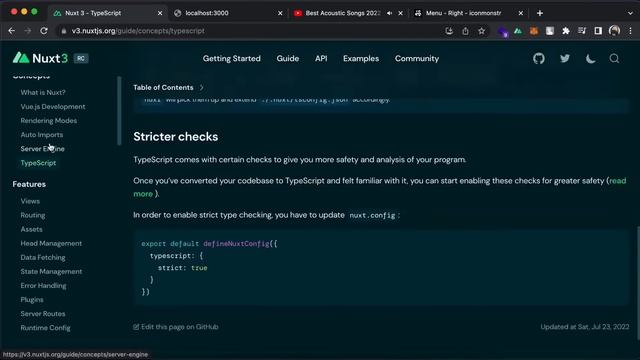Click the Features section heading
This screenshot has width=640, height=360.
29,184
